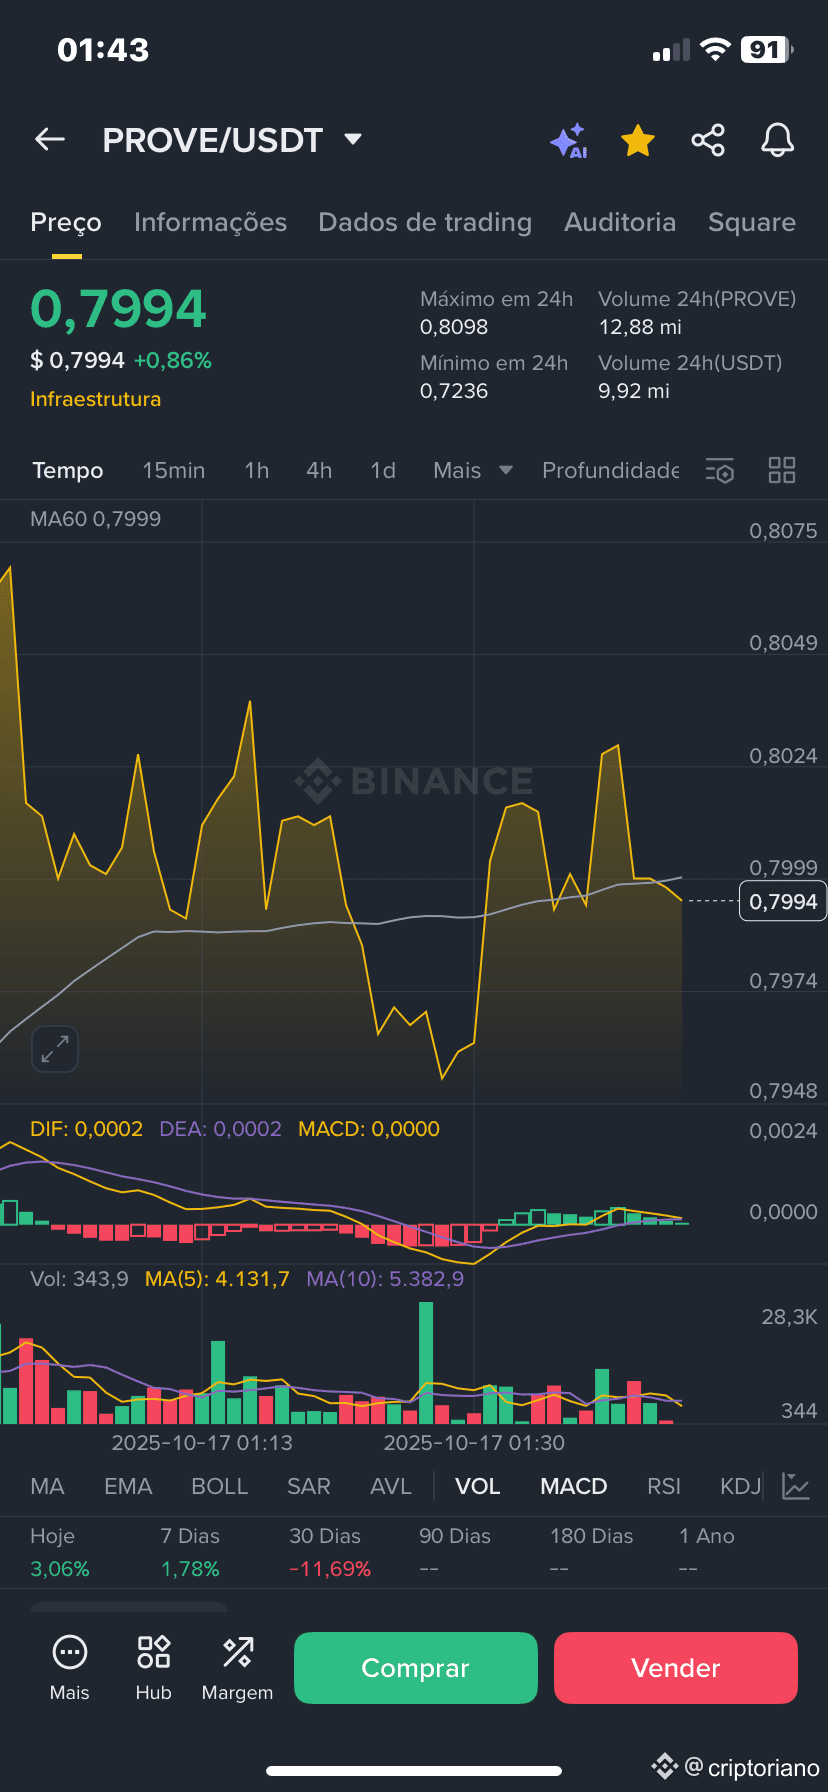This screenshot has height=1792, width=828.
Task: Tap the current price label 0,7994 on axis
Action: point(783,901)
